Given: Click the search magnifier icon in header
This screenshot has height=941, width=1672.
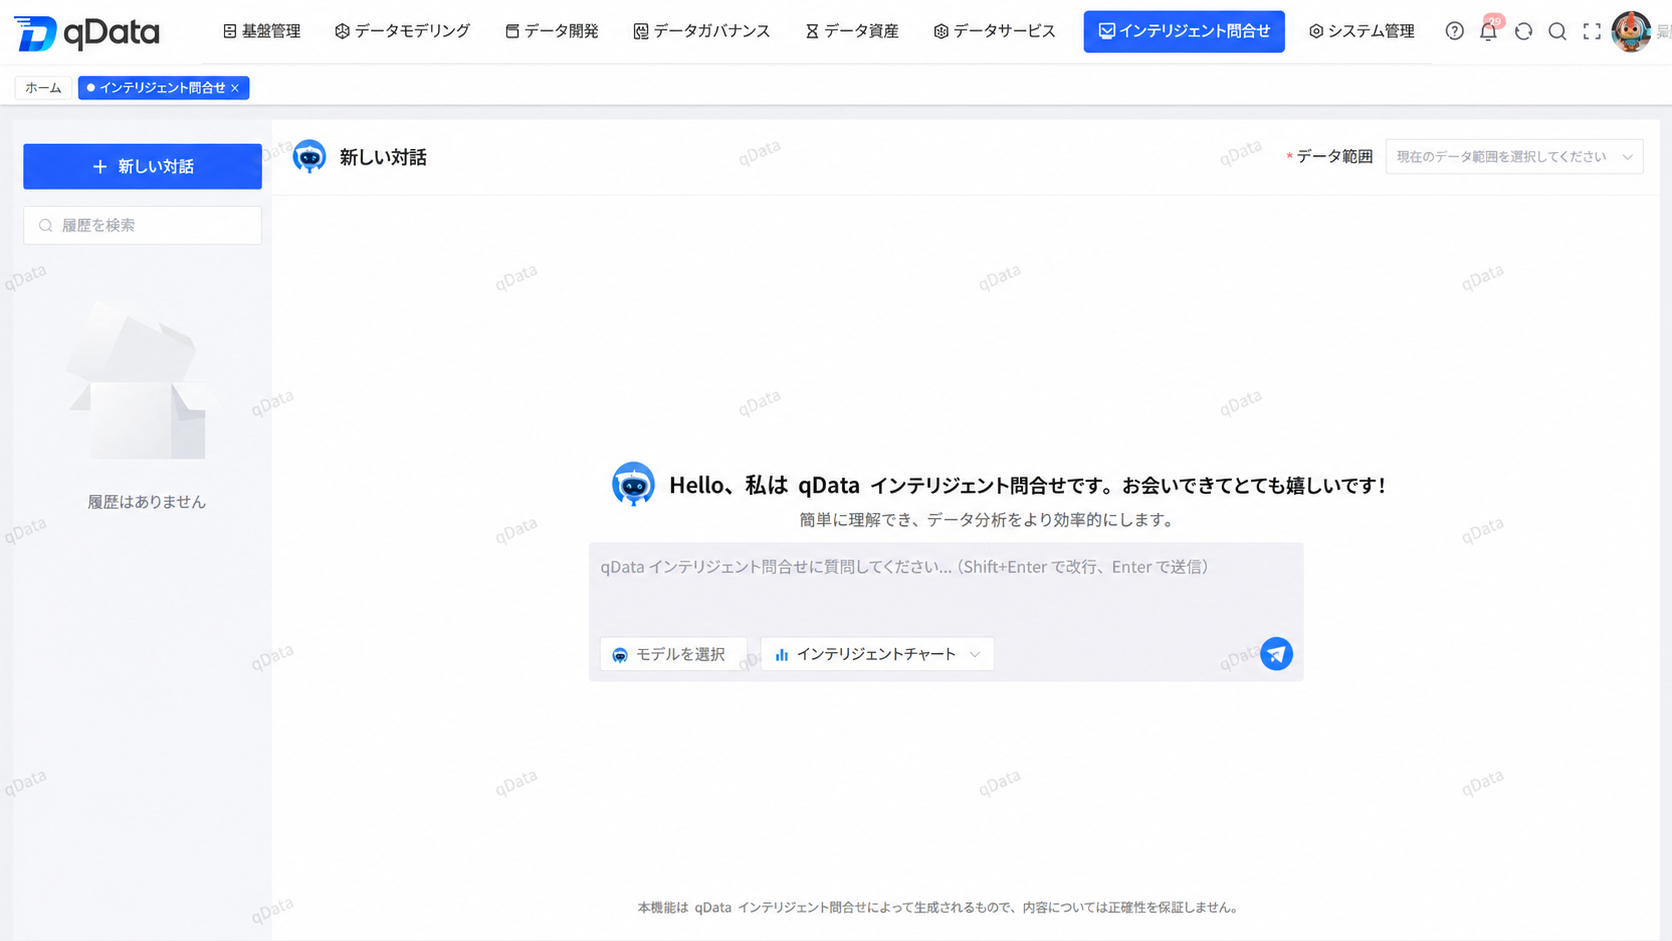Looking at the screenshot, I should (1557, 31).
